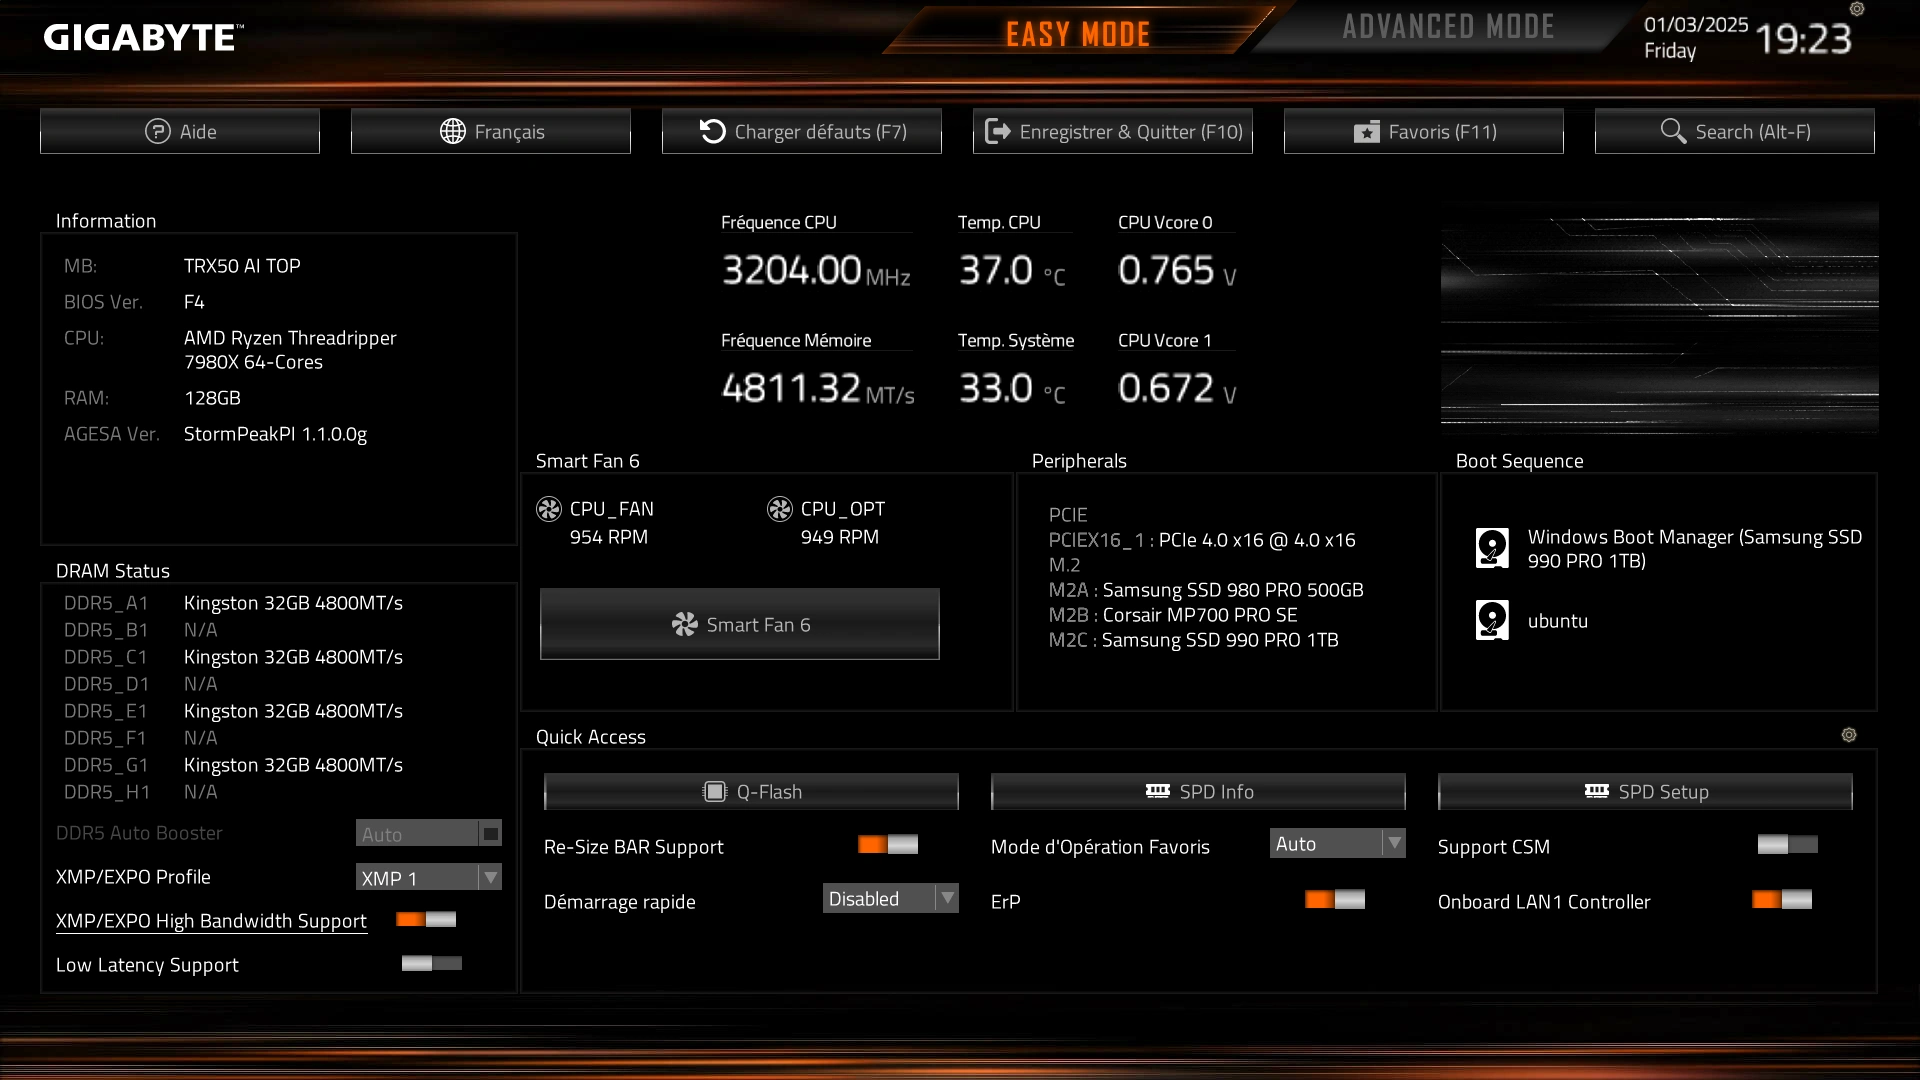This screenshot has width=1920, height=1080.
Task: Open the SPD Info button
Action: 1198,791
